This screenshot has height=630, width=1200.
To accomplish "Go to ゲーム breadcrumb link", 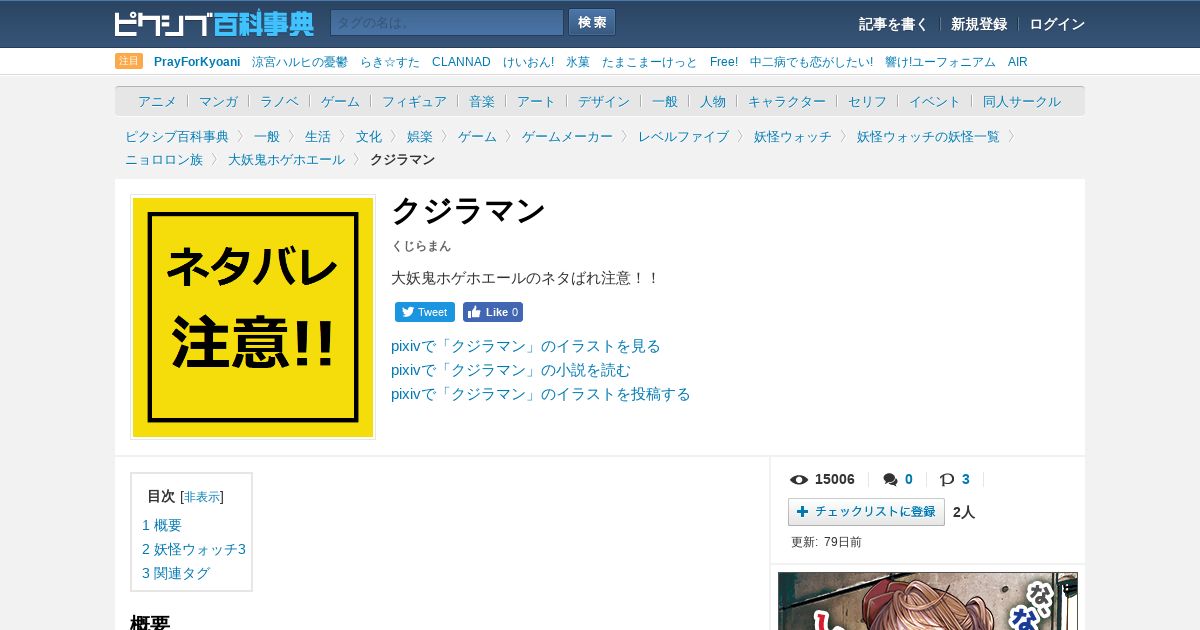I will point(477,136).
